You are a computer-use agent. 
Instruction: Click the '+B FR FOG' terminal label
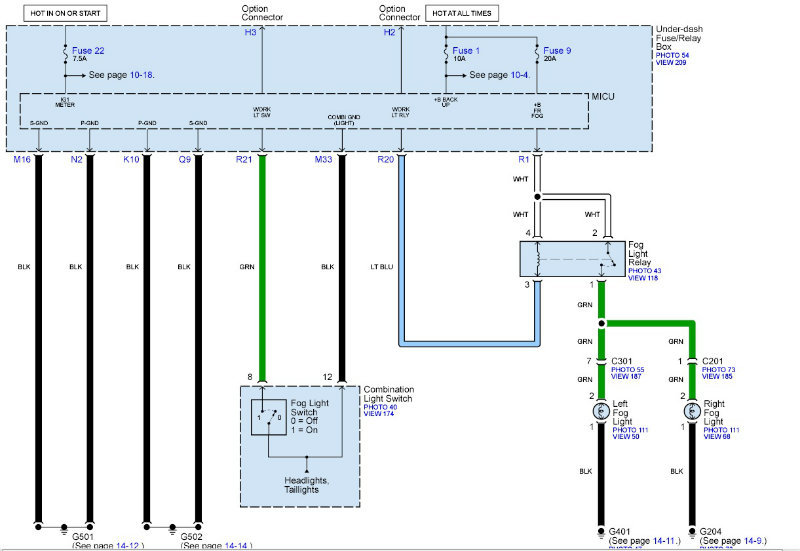(x=537, y=110)
